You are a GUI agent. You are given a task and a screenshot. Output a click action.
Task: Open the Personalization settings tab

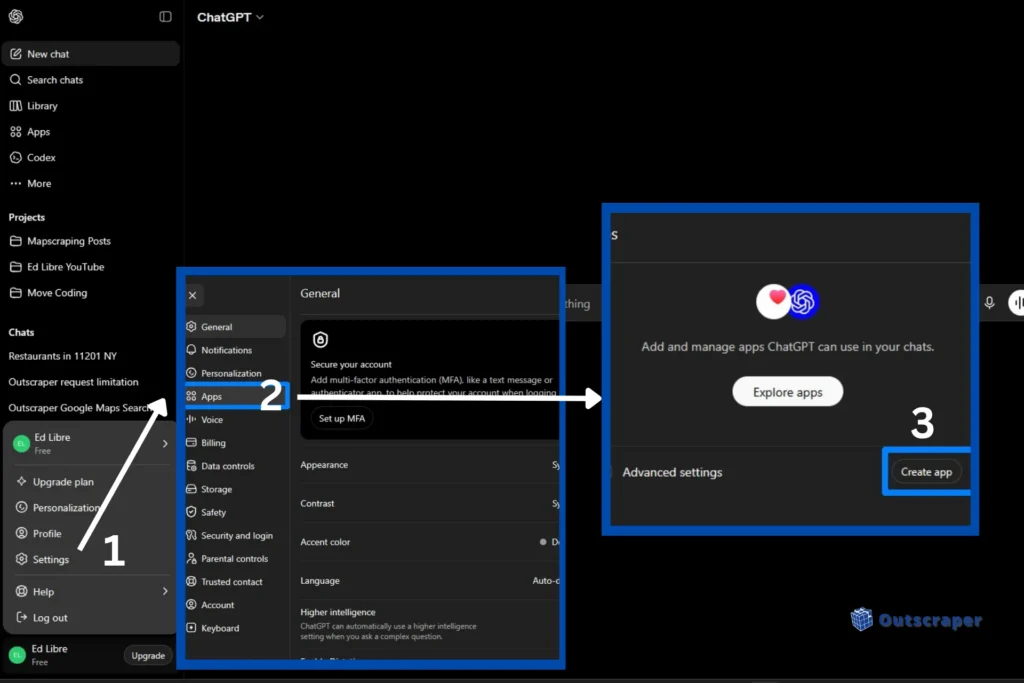pos(235,373)
